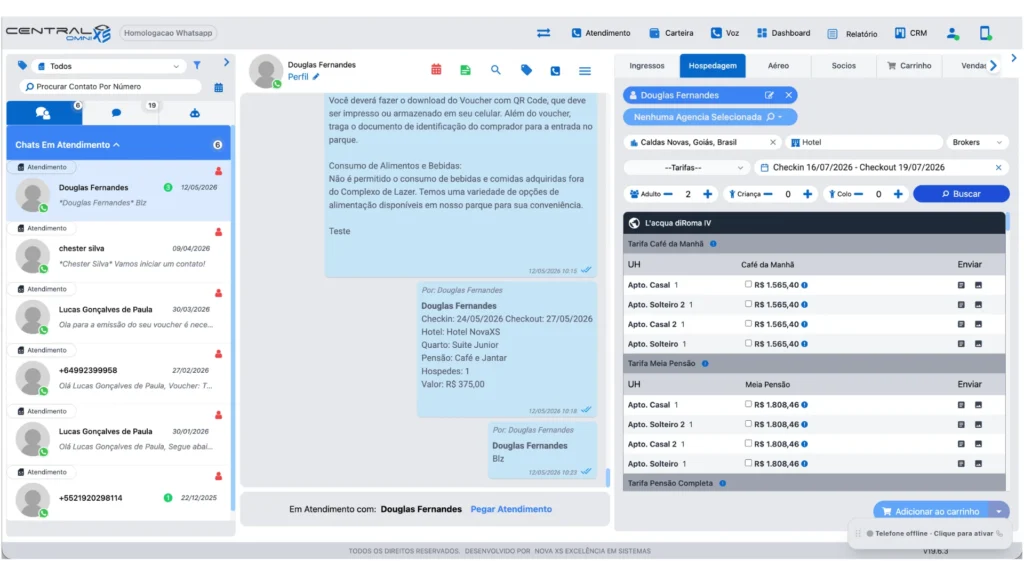The height and width of the screenshot is (576, 1024).
Task: Check Apto. Solteiro 2 Café da Manhã price
Action: (x=748, y=304)
